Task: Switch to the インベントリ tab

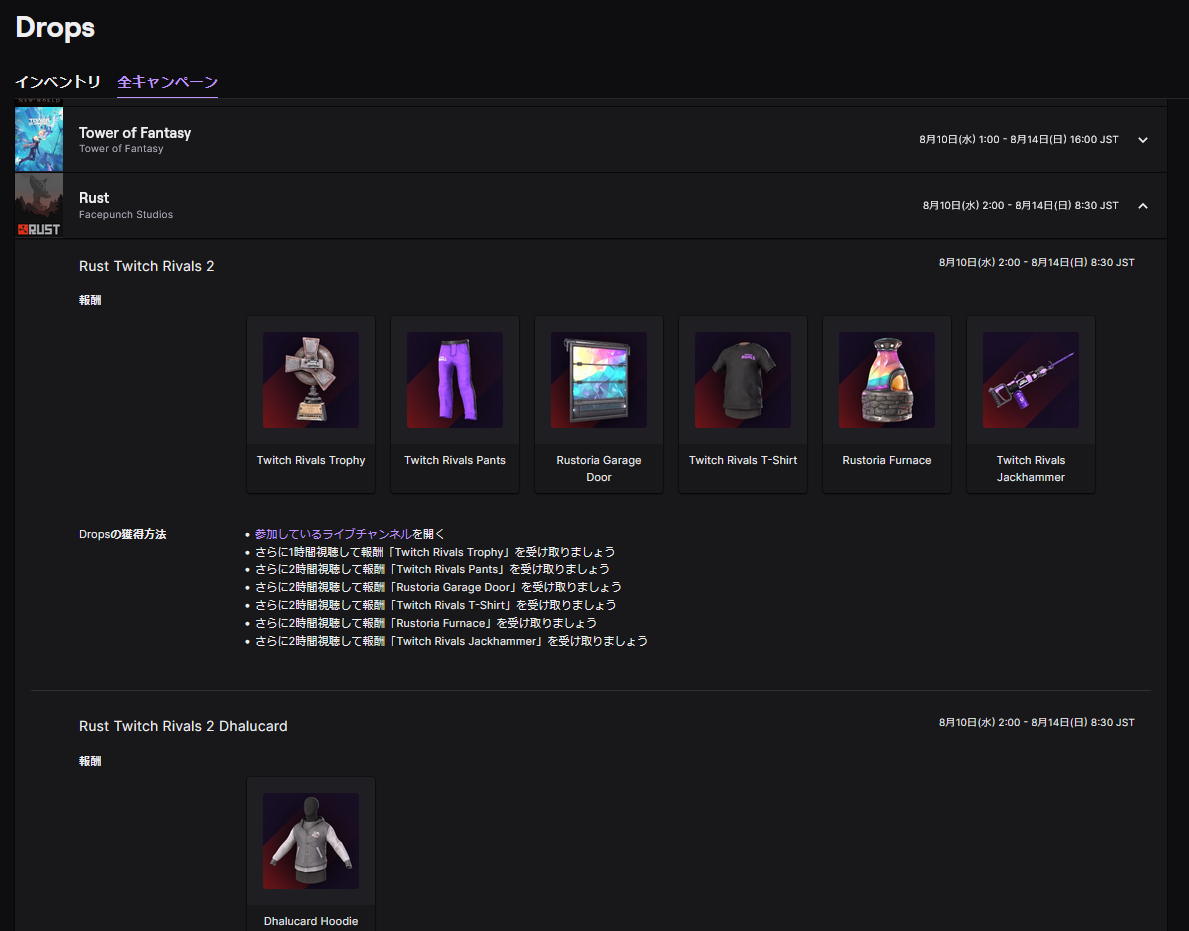Action: [58, 82]
